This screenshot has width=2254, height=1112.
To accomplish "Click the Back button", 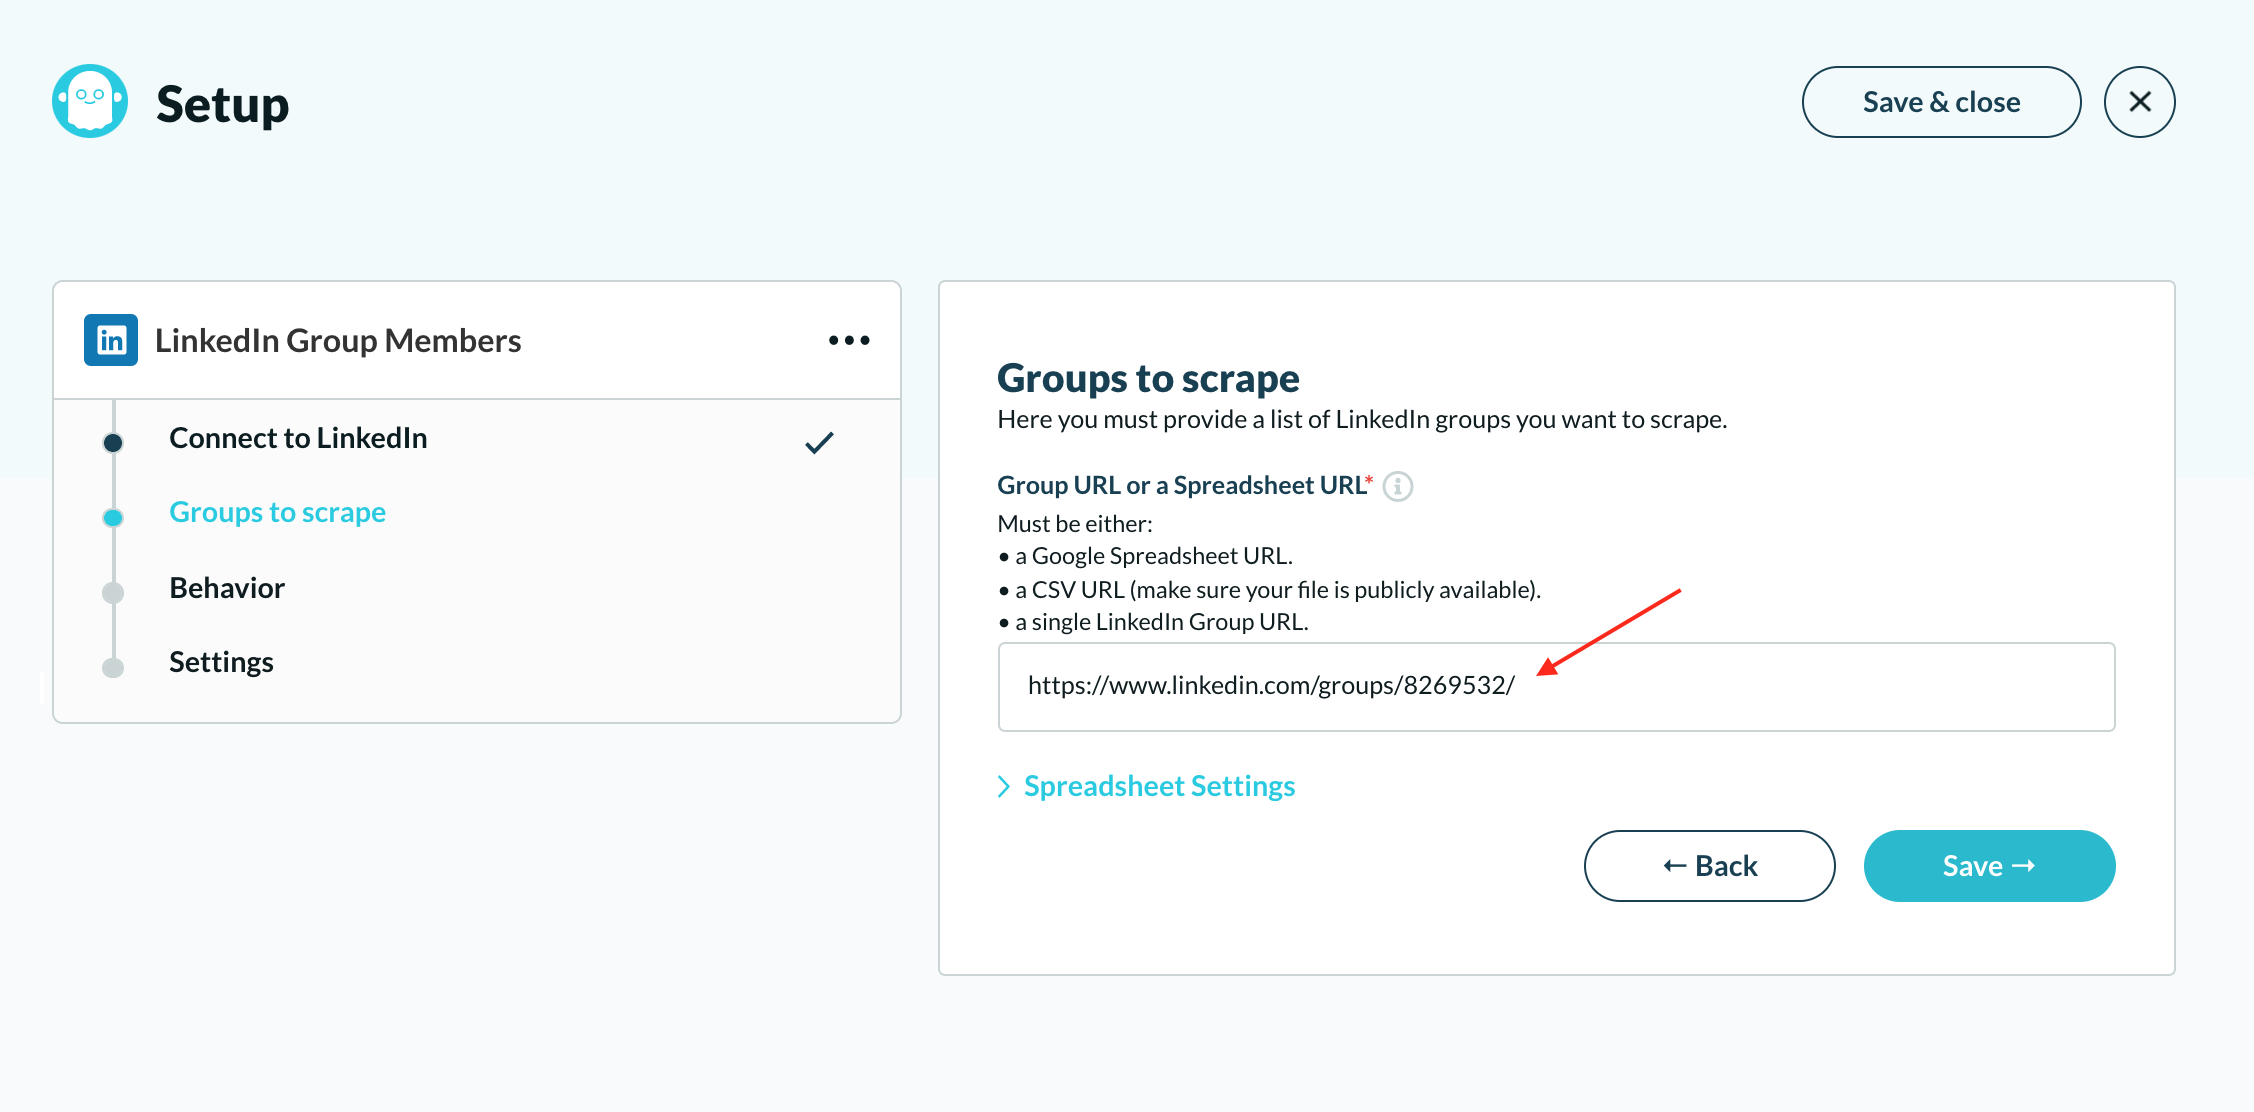I will tap(1709, 866).
